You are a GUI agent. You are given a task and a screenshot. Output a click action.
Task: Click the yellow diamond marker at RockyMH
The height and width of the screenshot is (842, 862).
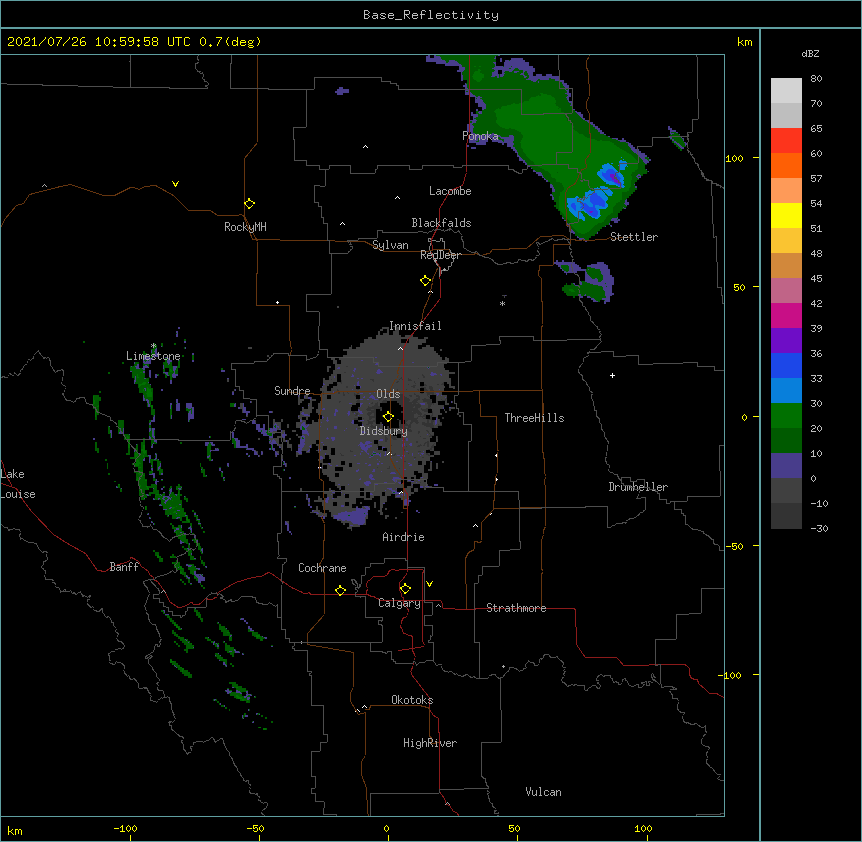tap(249, 204)
